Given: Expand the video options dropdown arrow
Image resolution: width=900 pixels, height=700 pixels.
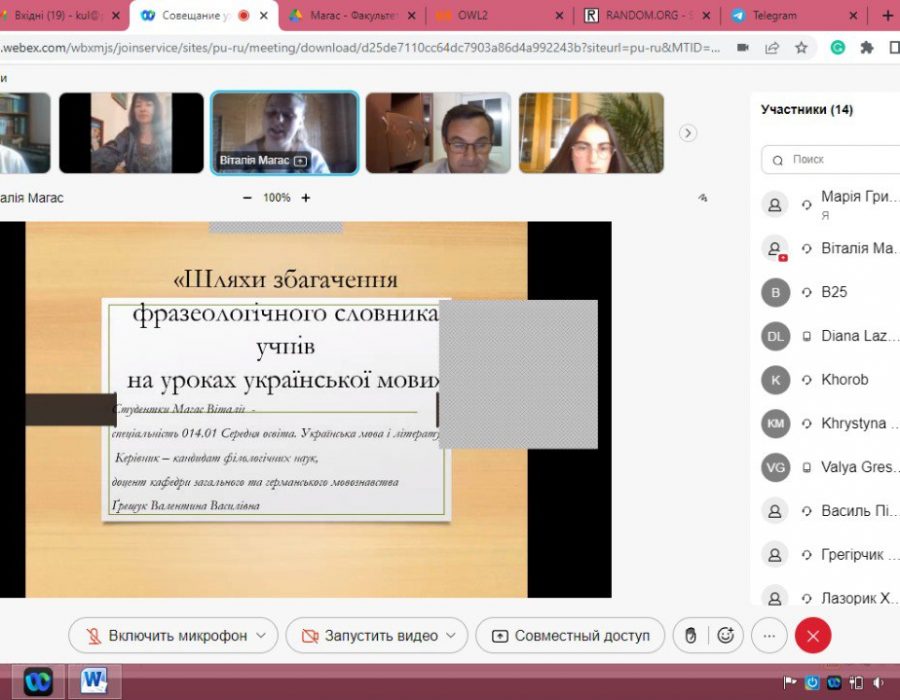Looking at the screenshot, I should [451, 635].
